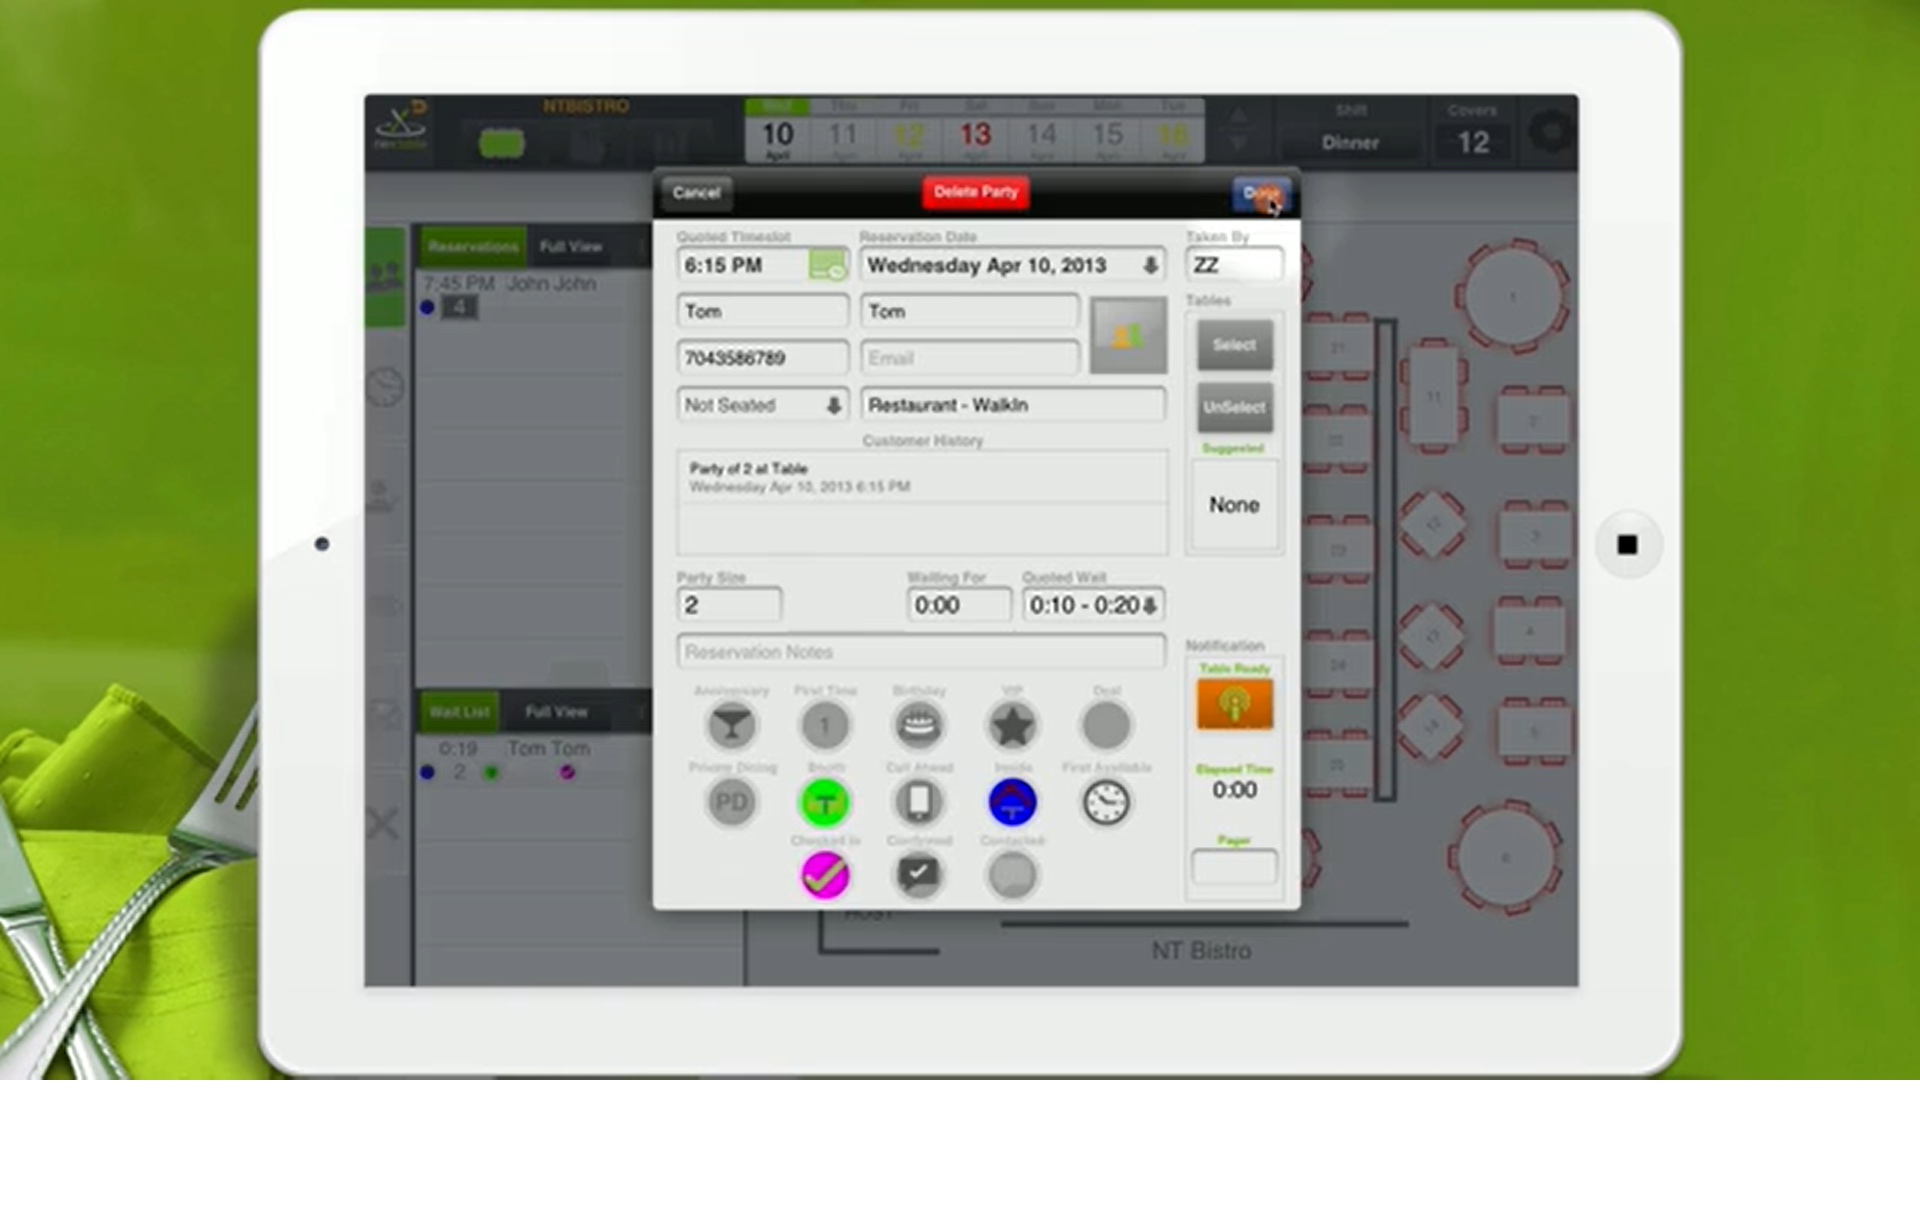This screenshot has width=1920, height=1230.
Task: Switch to Wait List Full View tab
Action: point(556,712)
